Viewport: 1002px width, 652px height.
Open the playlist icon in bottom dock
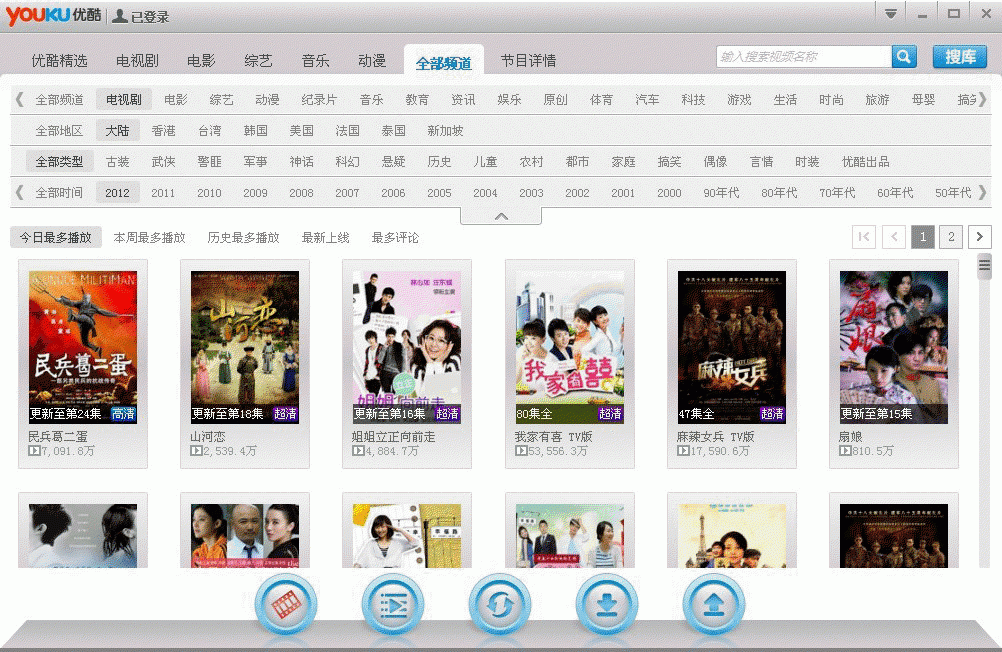[x=393, y=605]
